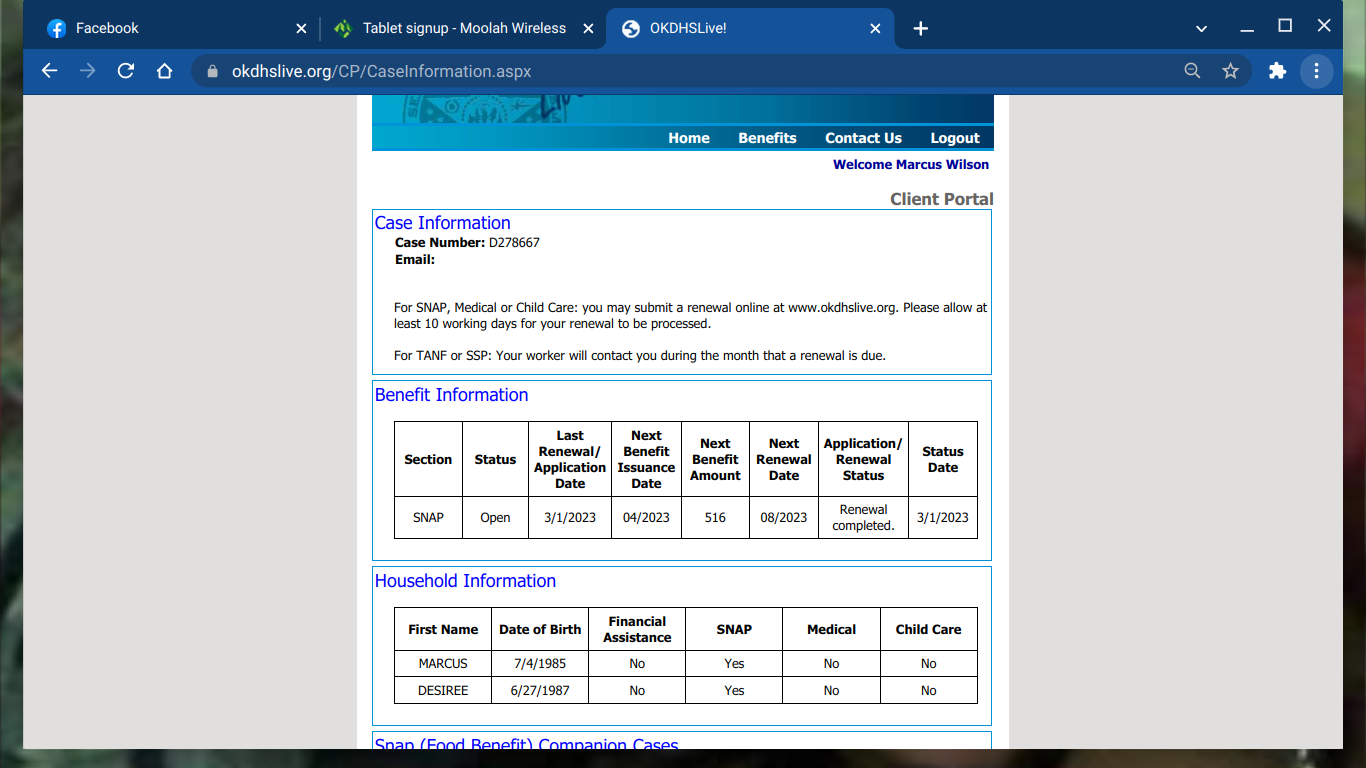Click the Moolah Wireless tab favicon
Screen dimensions: 1366x768
[343, 29]
